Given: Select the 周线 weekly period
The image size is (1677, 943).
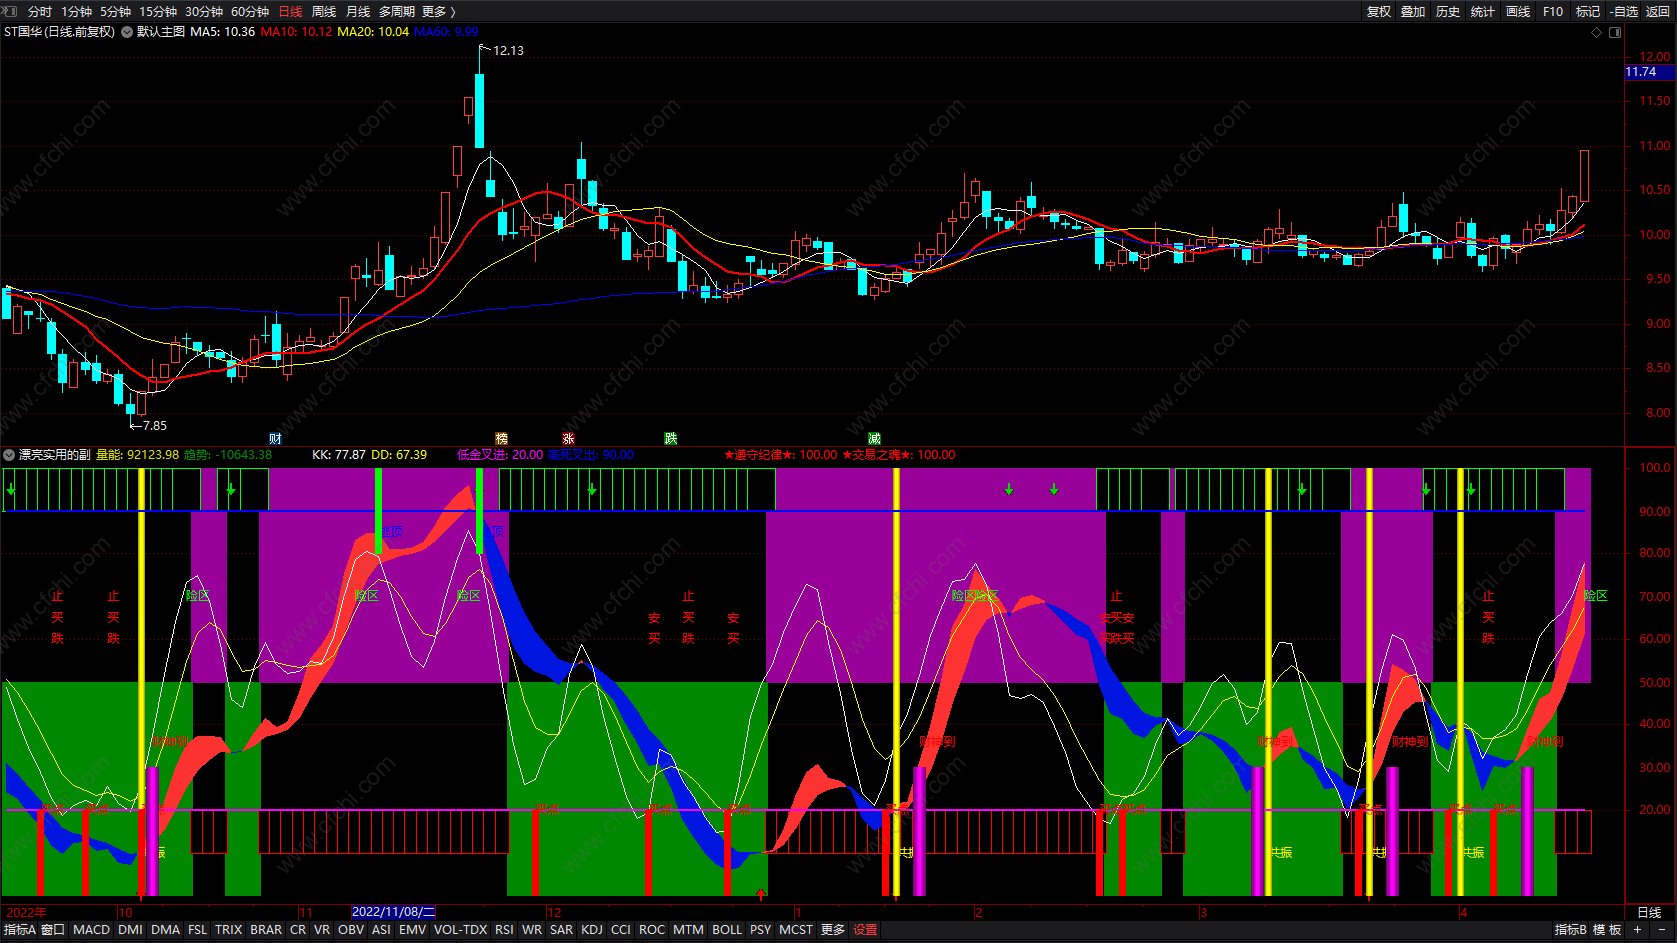Looking at the screenshot, I should [324, 11].
